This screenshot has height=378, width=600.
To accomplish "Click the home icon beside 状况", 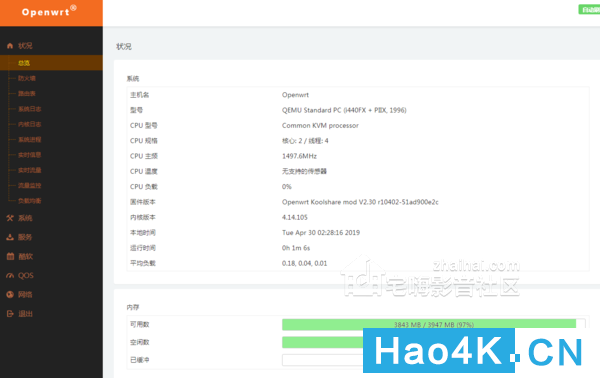I will click(x=10, y=46).
